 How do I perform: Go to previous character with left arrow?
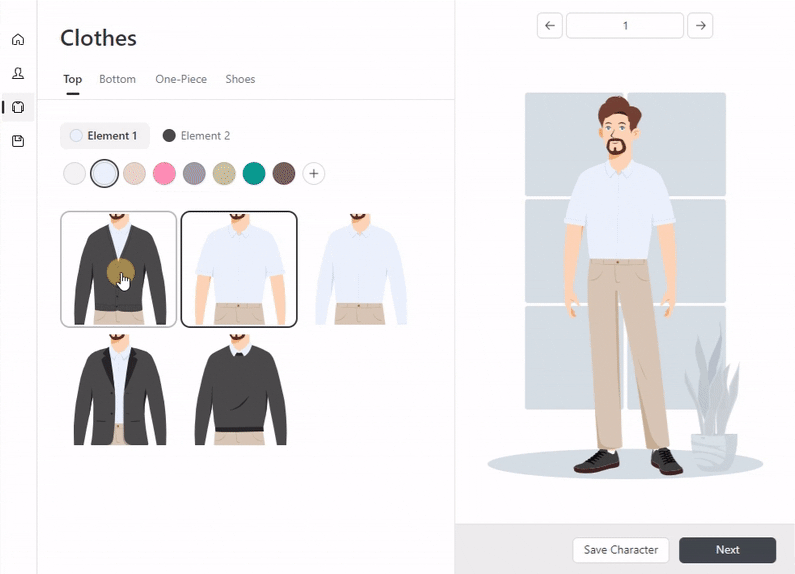550,25
